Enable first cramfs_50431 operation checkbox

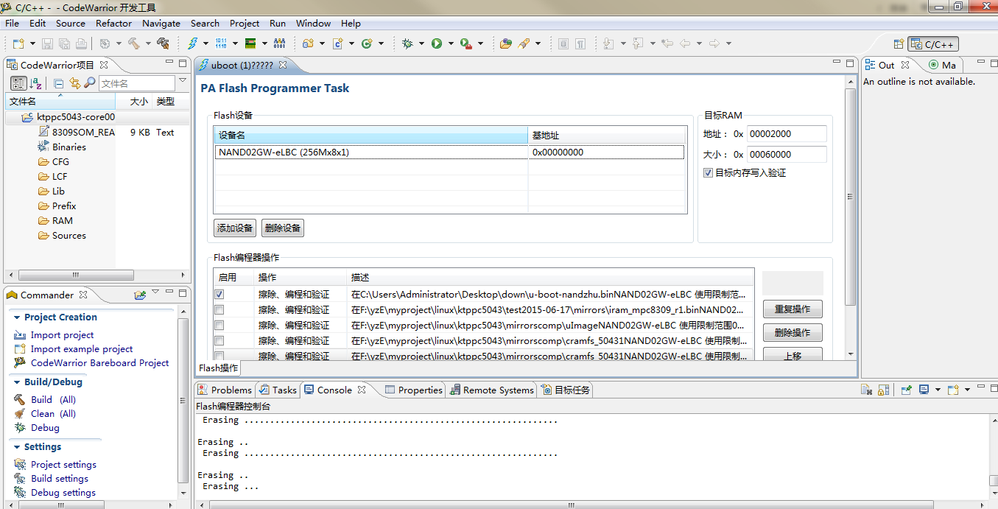219,340
